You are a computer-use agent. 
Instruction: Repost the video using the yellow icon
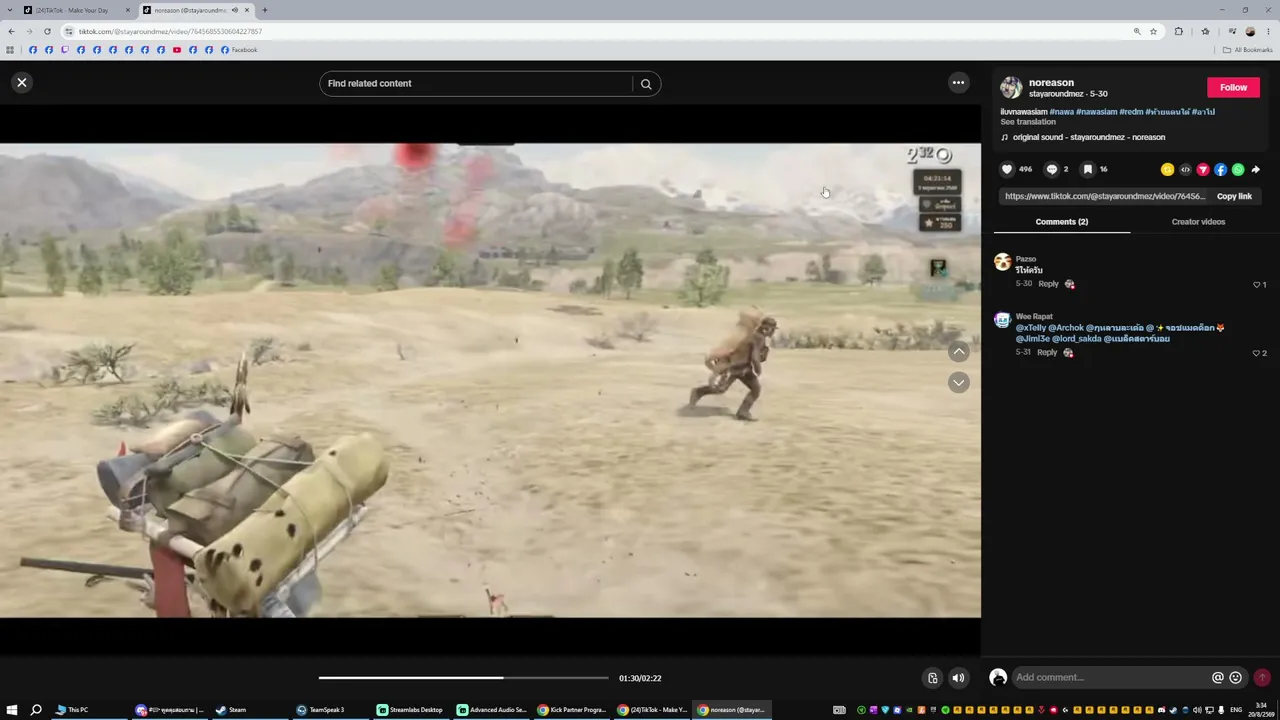[1167, 170]
